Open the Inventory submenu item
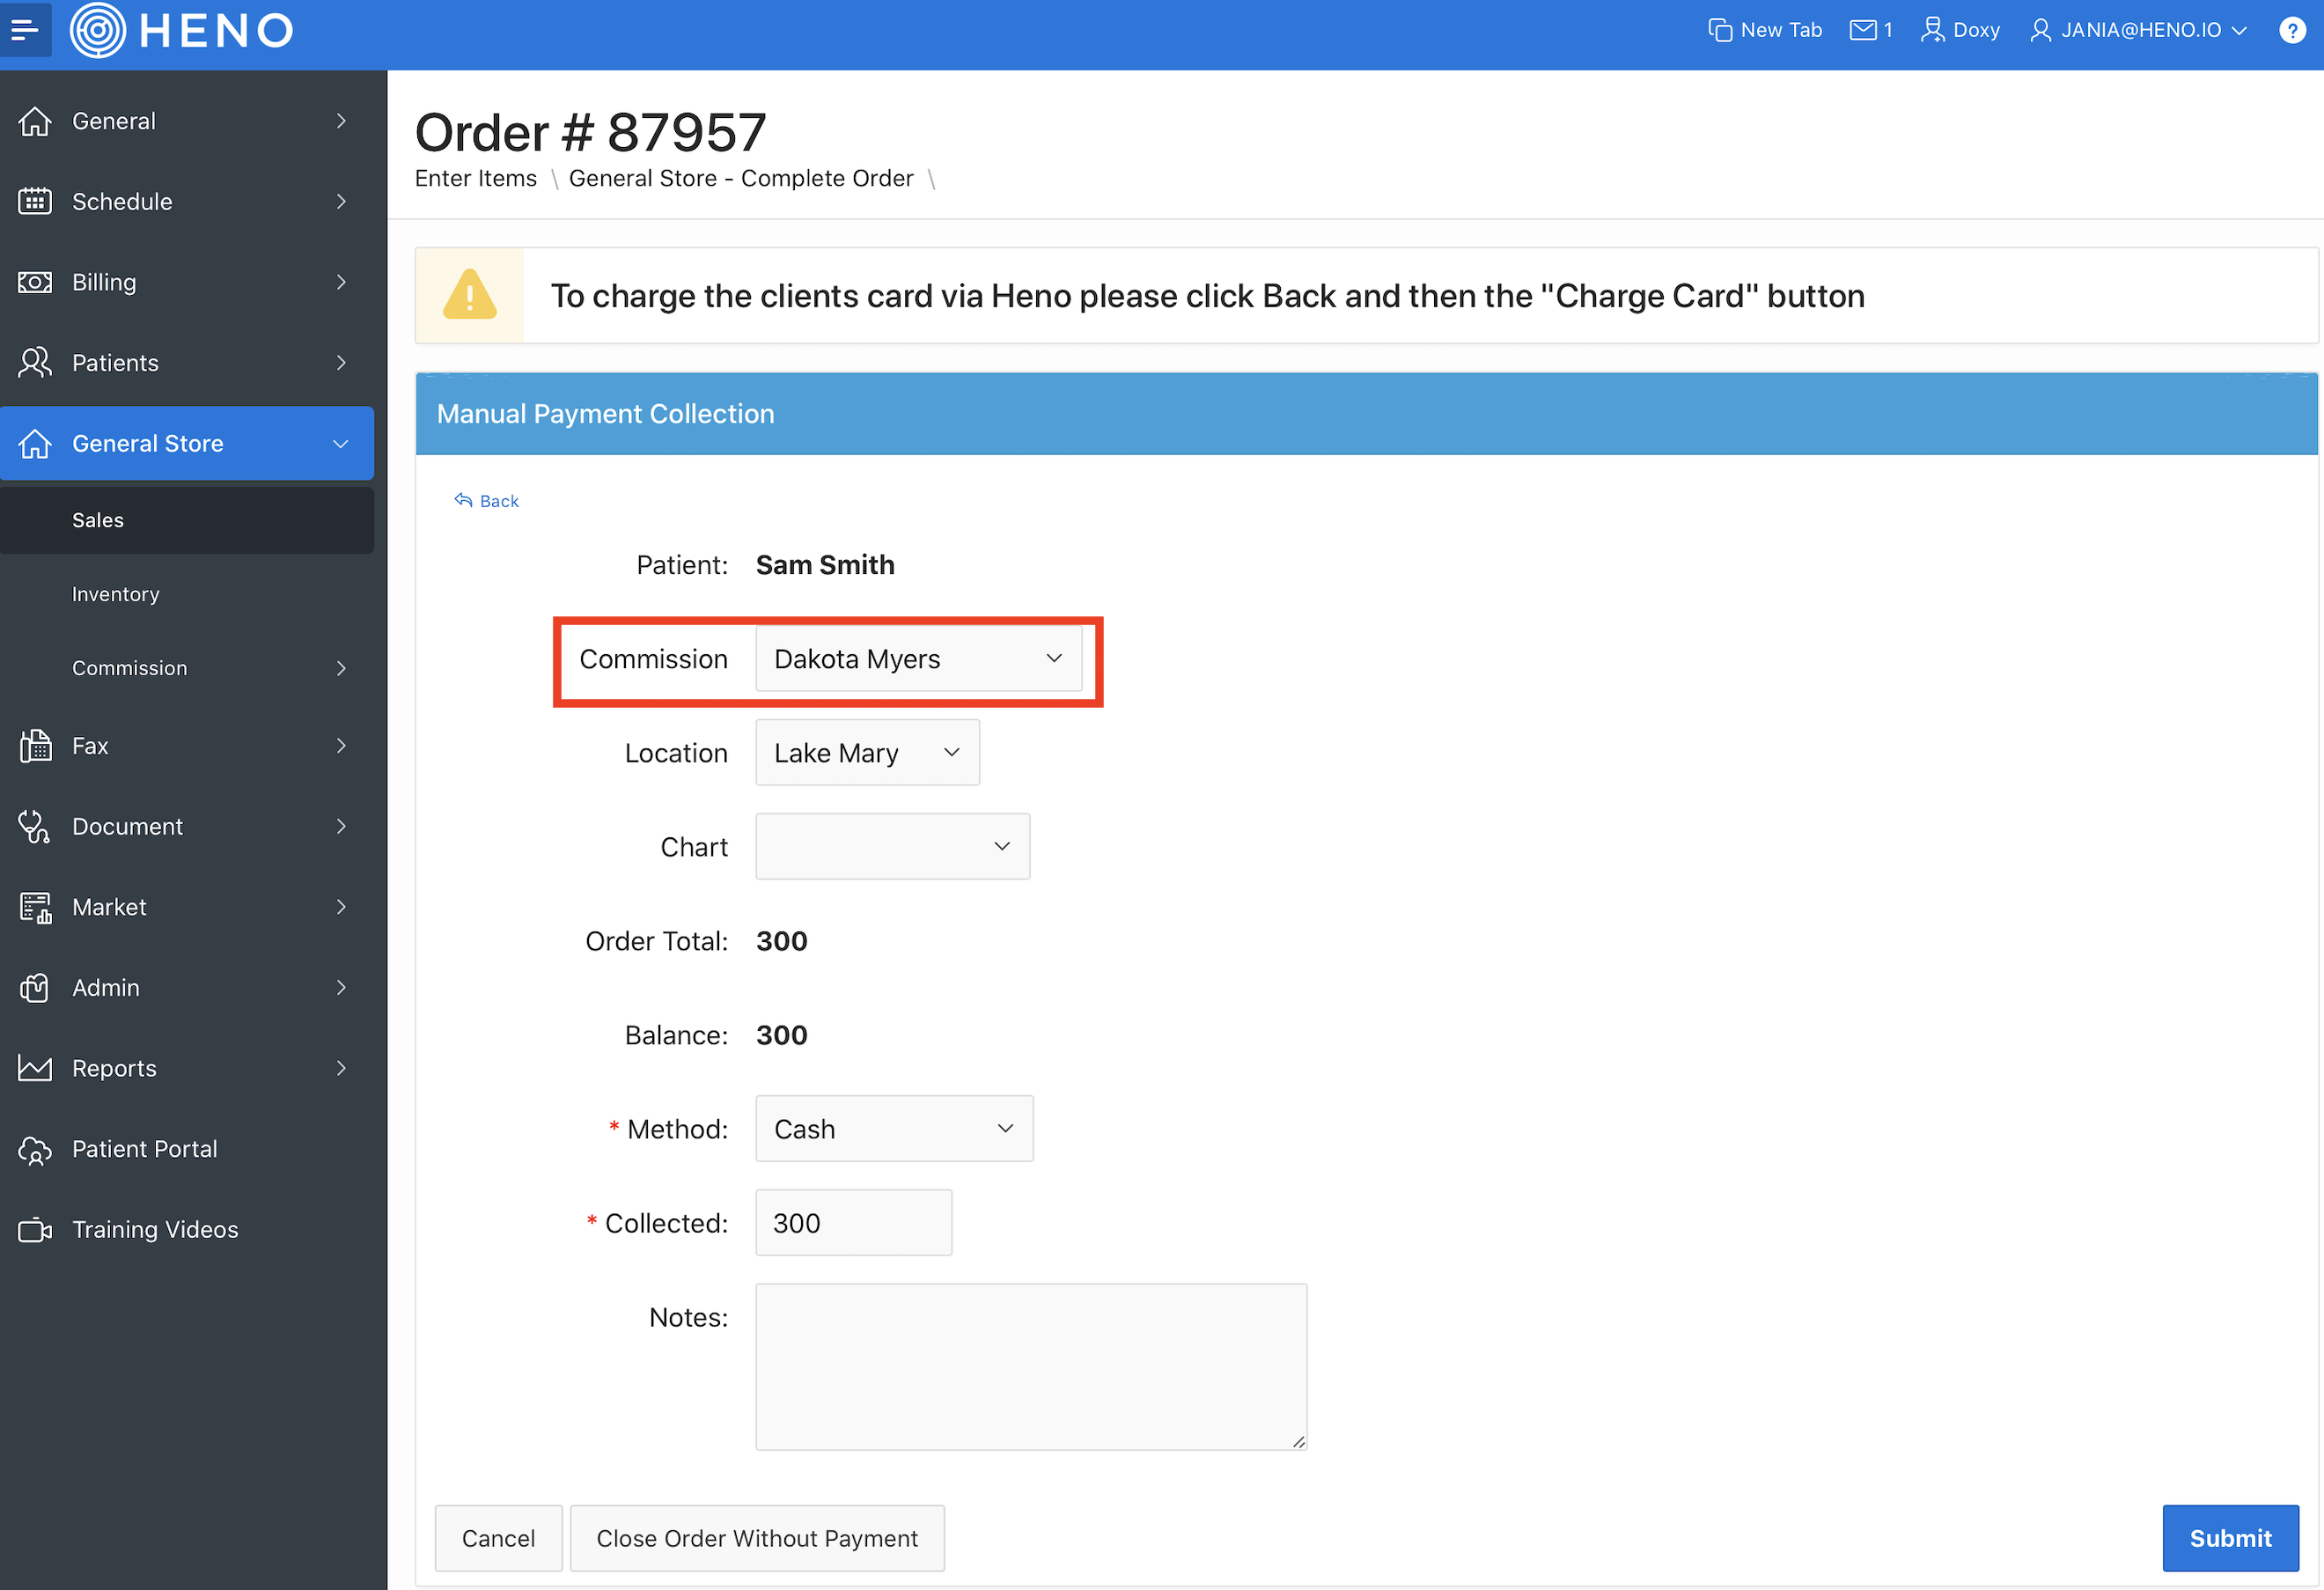The height and width of the screenshot is (1590, 2324). pos(115,594)
